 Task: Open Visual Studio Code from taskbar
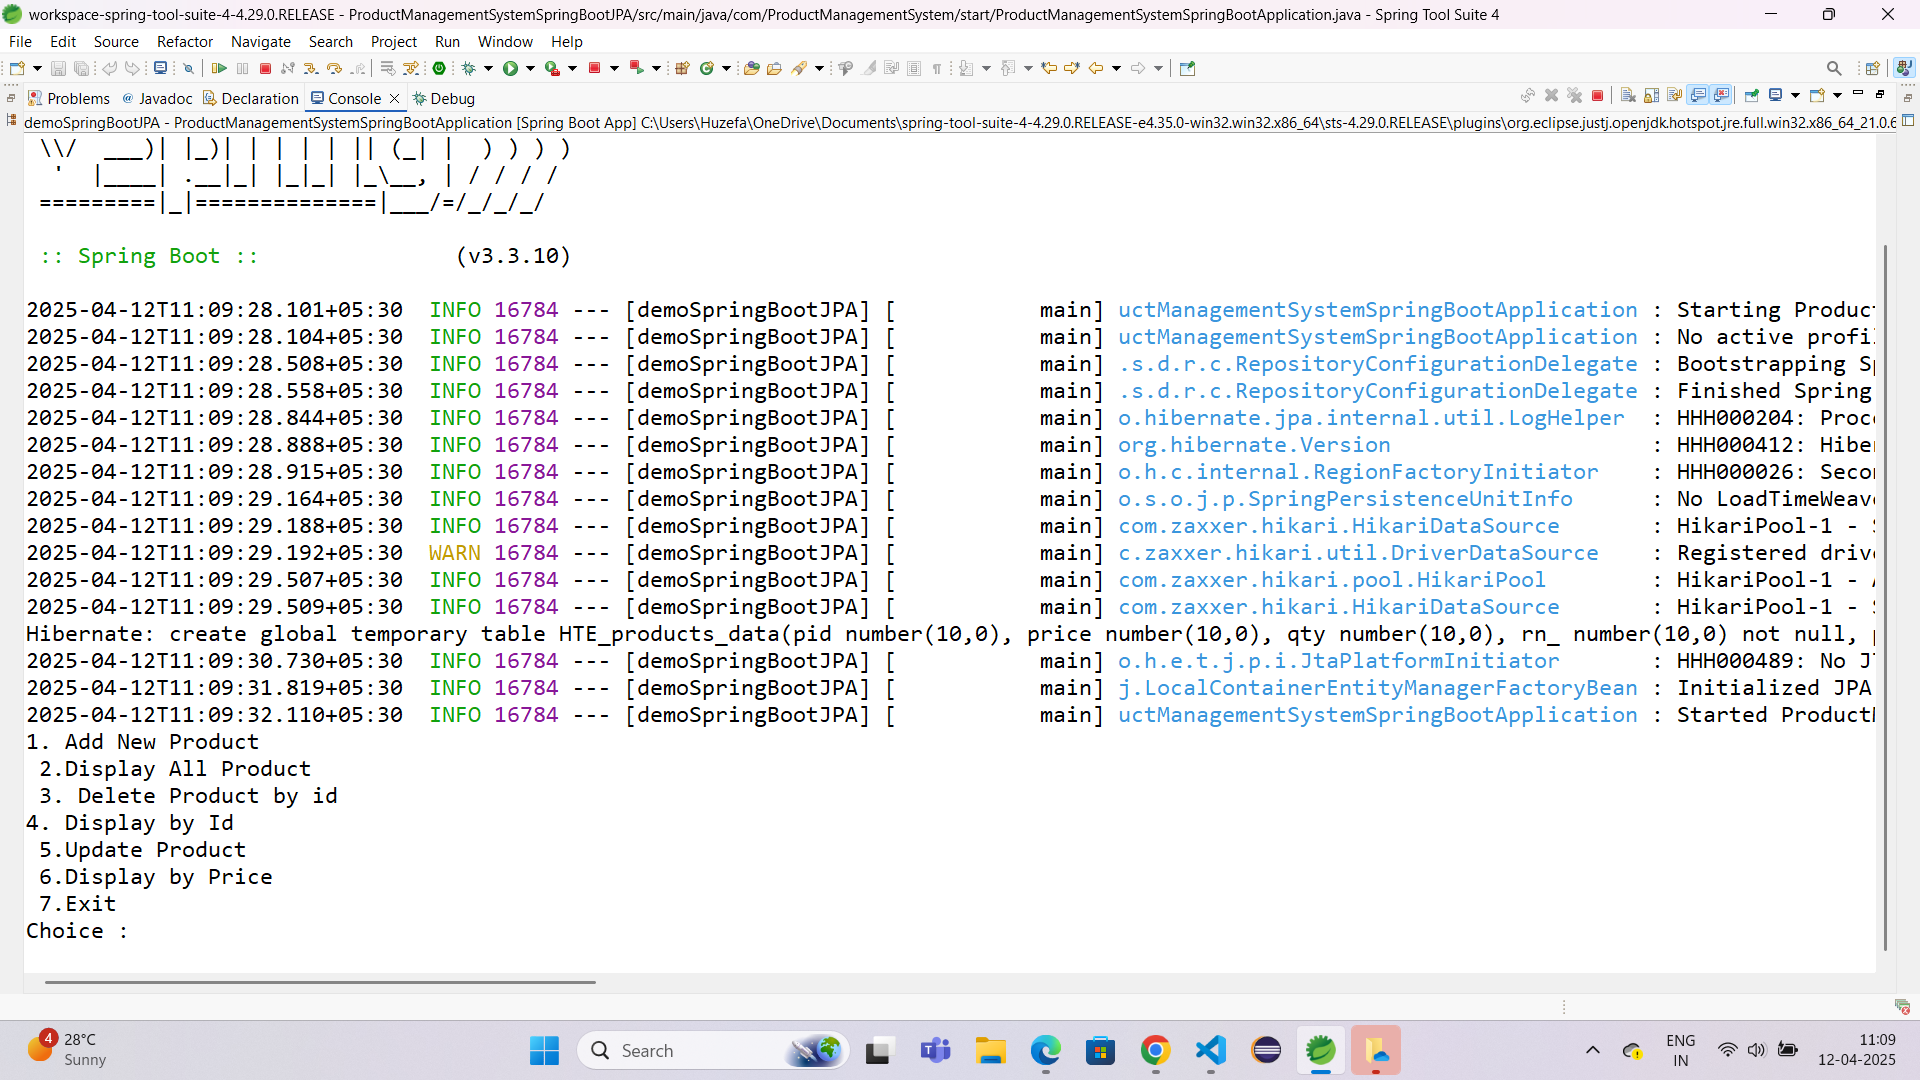[x=1210, y=1050]
